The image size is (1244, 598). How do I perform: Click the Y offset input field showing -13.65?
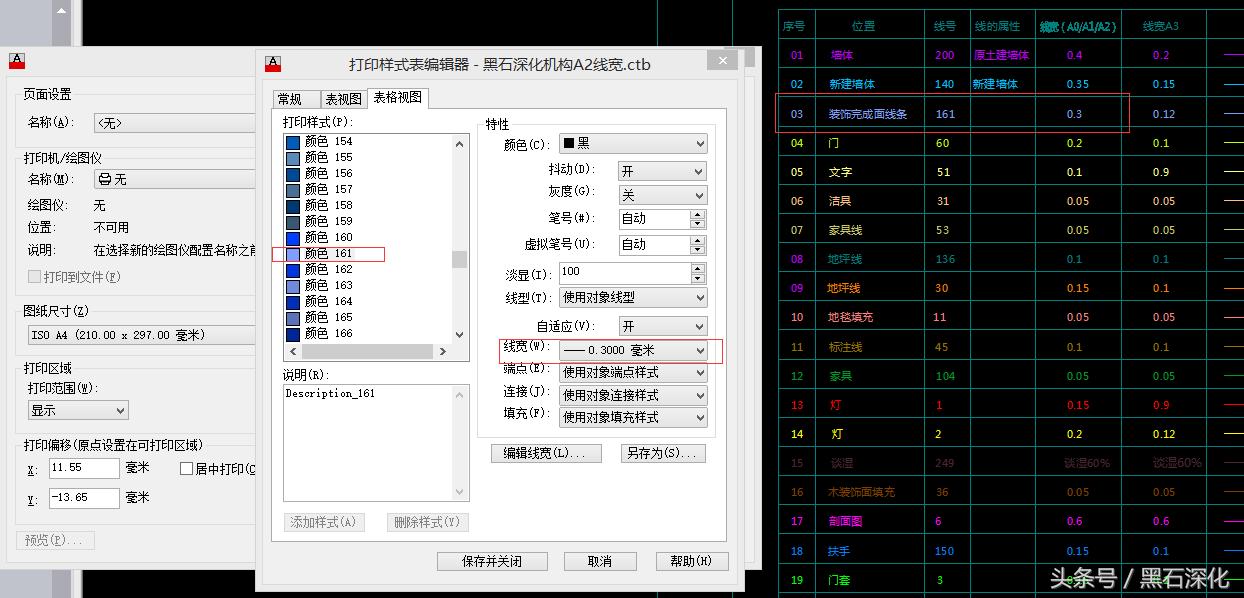click(83, 497)
